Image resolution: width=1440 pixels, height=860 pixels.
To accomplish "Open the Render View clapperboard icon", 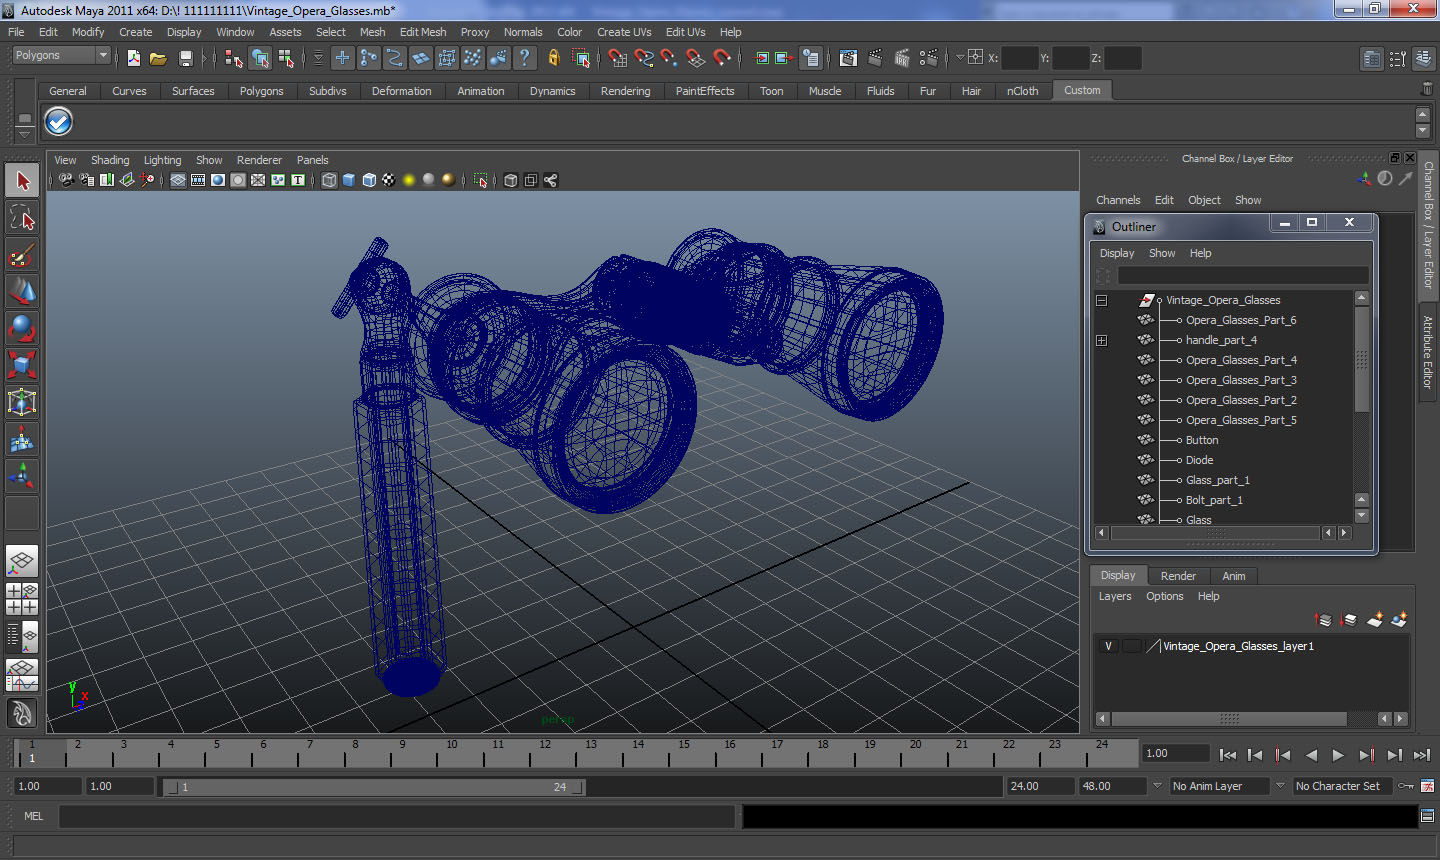I will (848, 58).
